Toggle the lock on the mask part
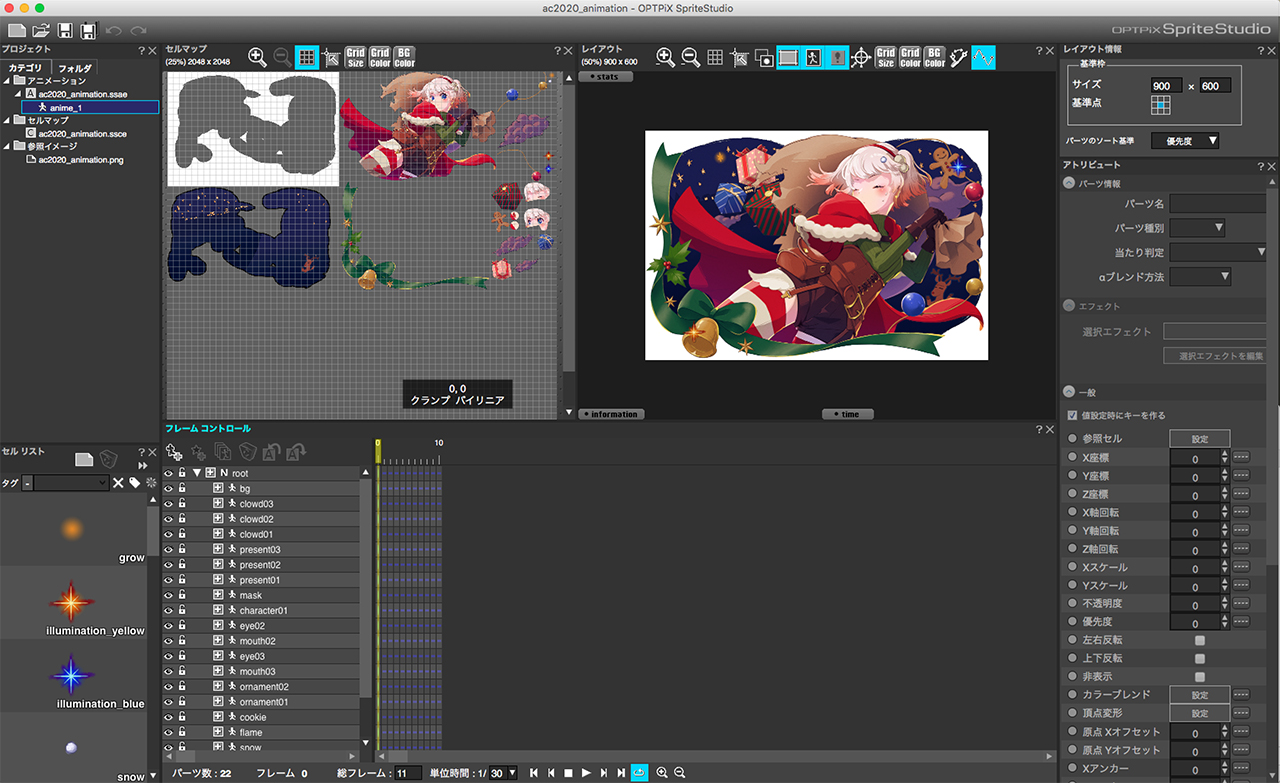Viewport: 1280px width, 783px height. click(182, 596)
